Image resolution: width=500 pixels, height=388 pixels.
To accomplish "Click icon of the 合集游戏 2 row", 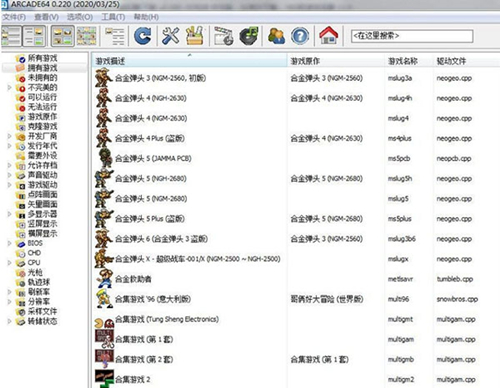I will [x=104, y=379].
